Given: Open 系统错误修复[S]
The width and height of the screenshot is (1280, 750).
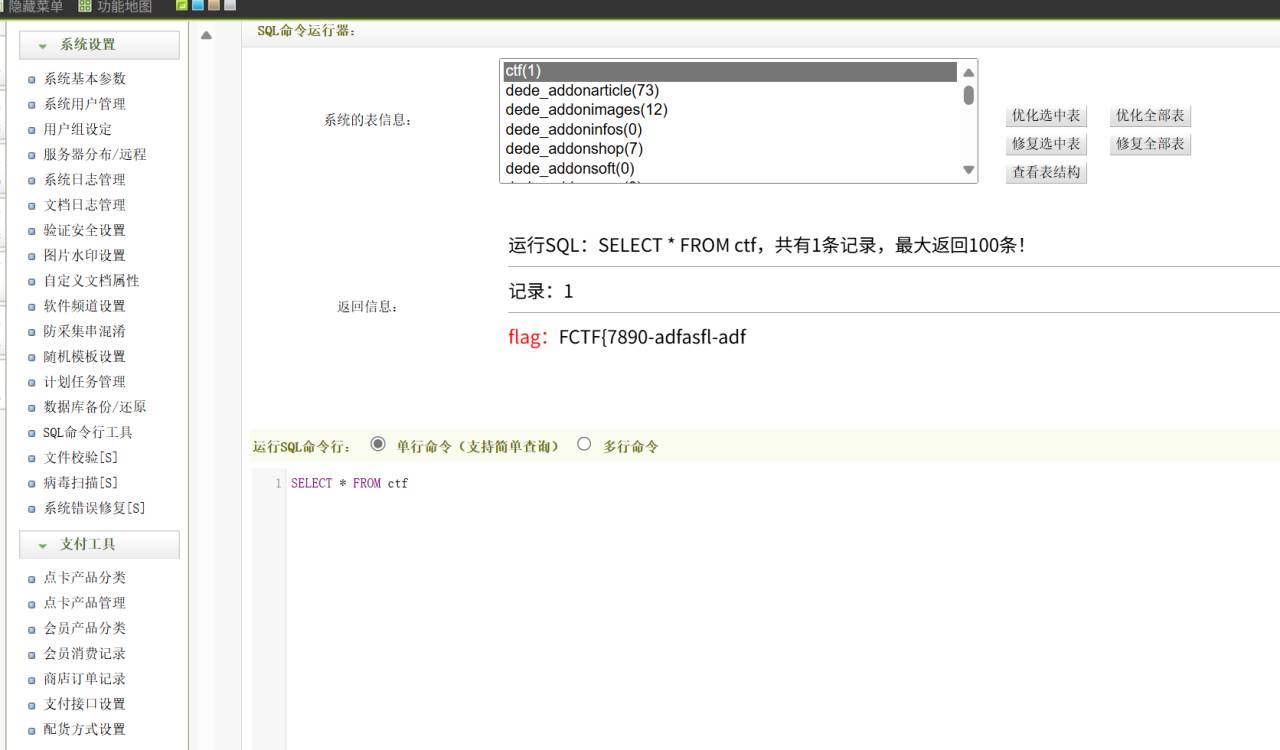Looking at the screenshot, I should click(95, 508).
